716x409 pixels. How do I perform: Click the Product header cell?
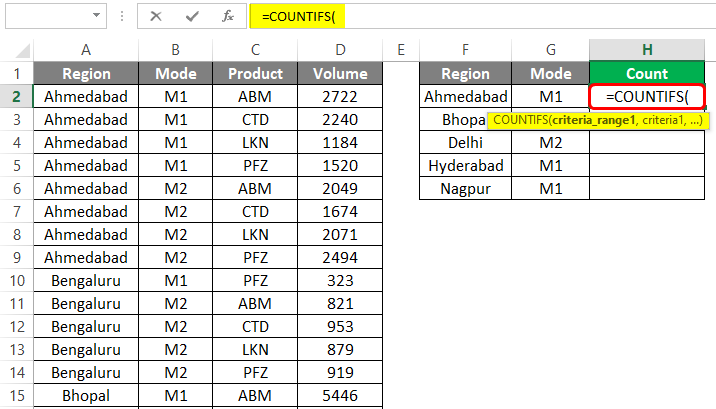point(255,73)
